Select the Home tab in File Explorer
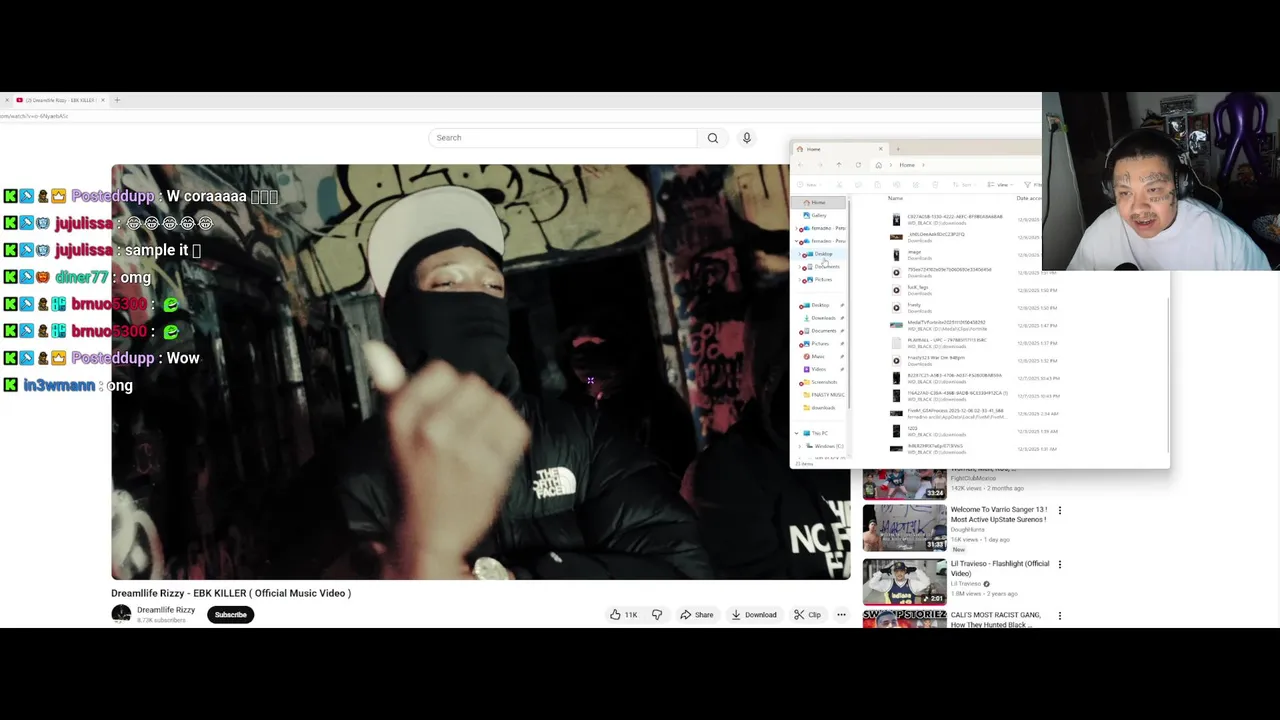The image size is (1280, 720). (840, 149)
